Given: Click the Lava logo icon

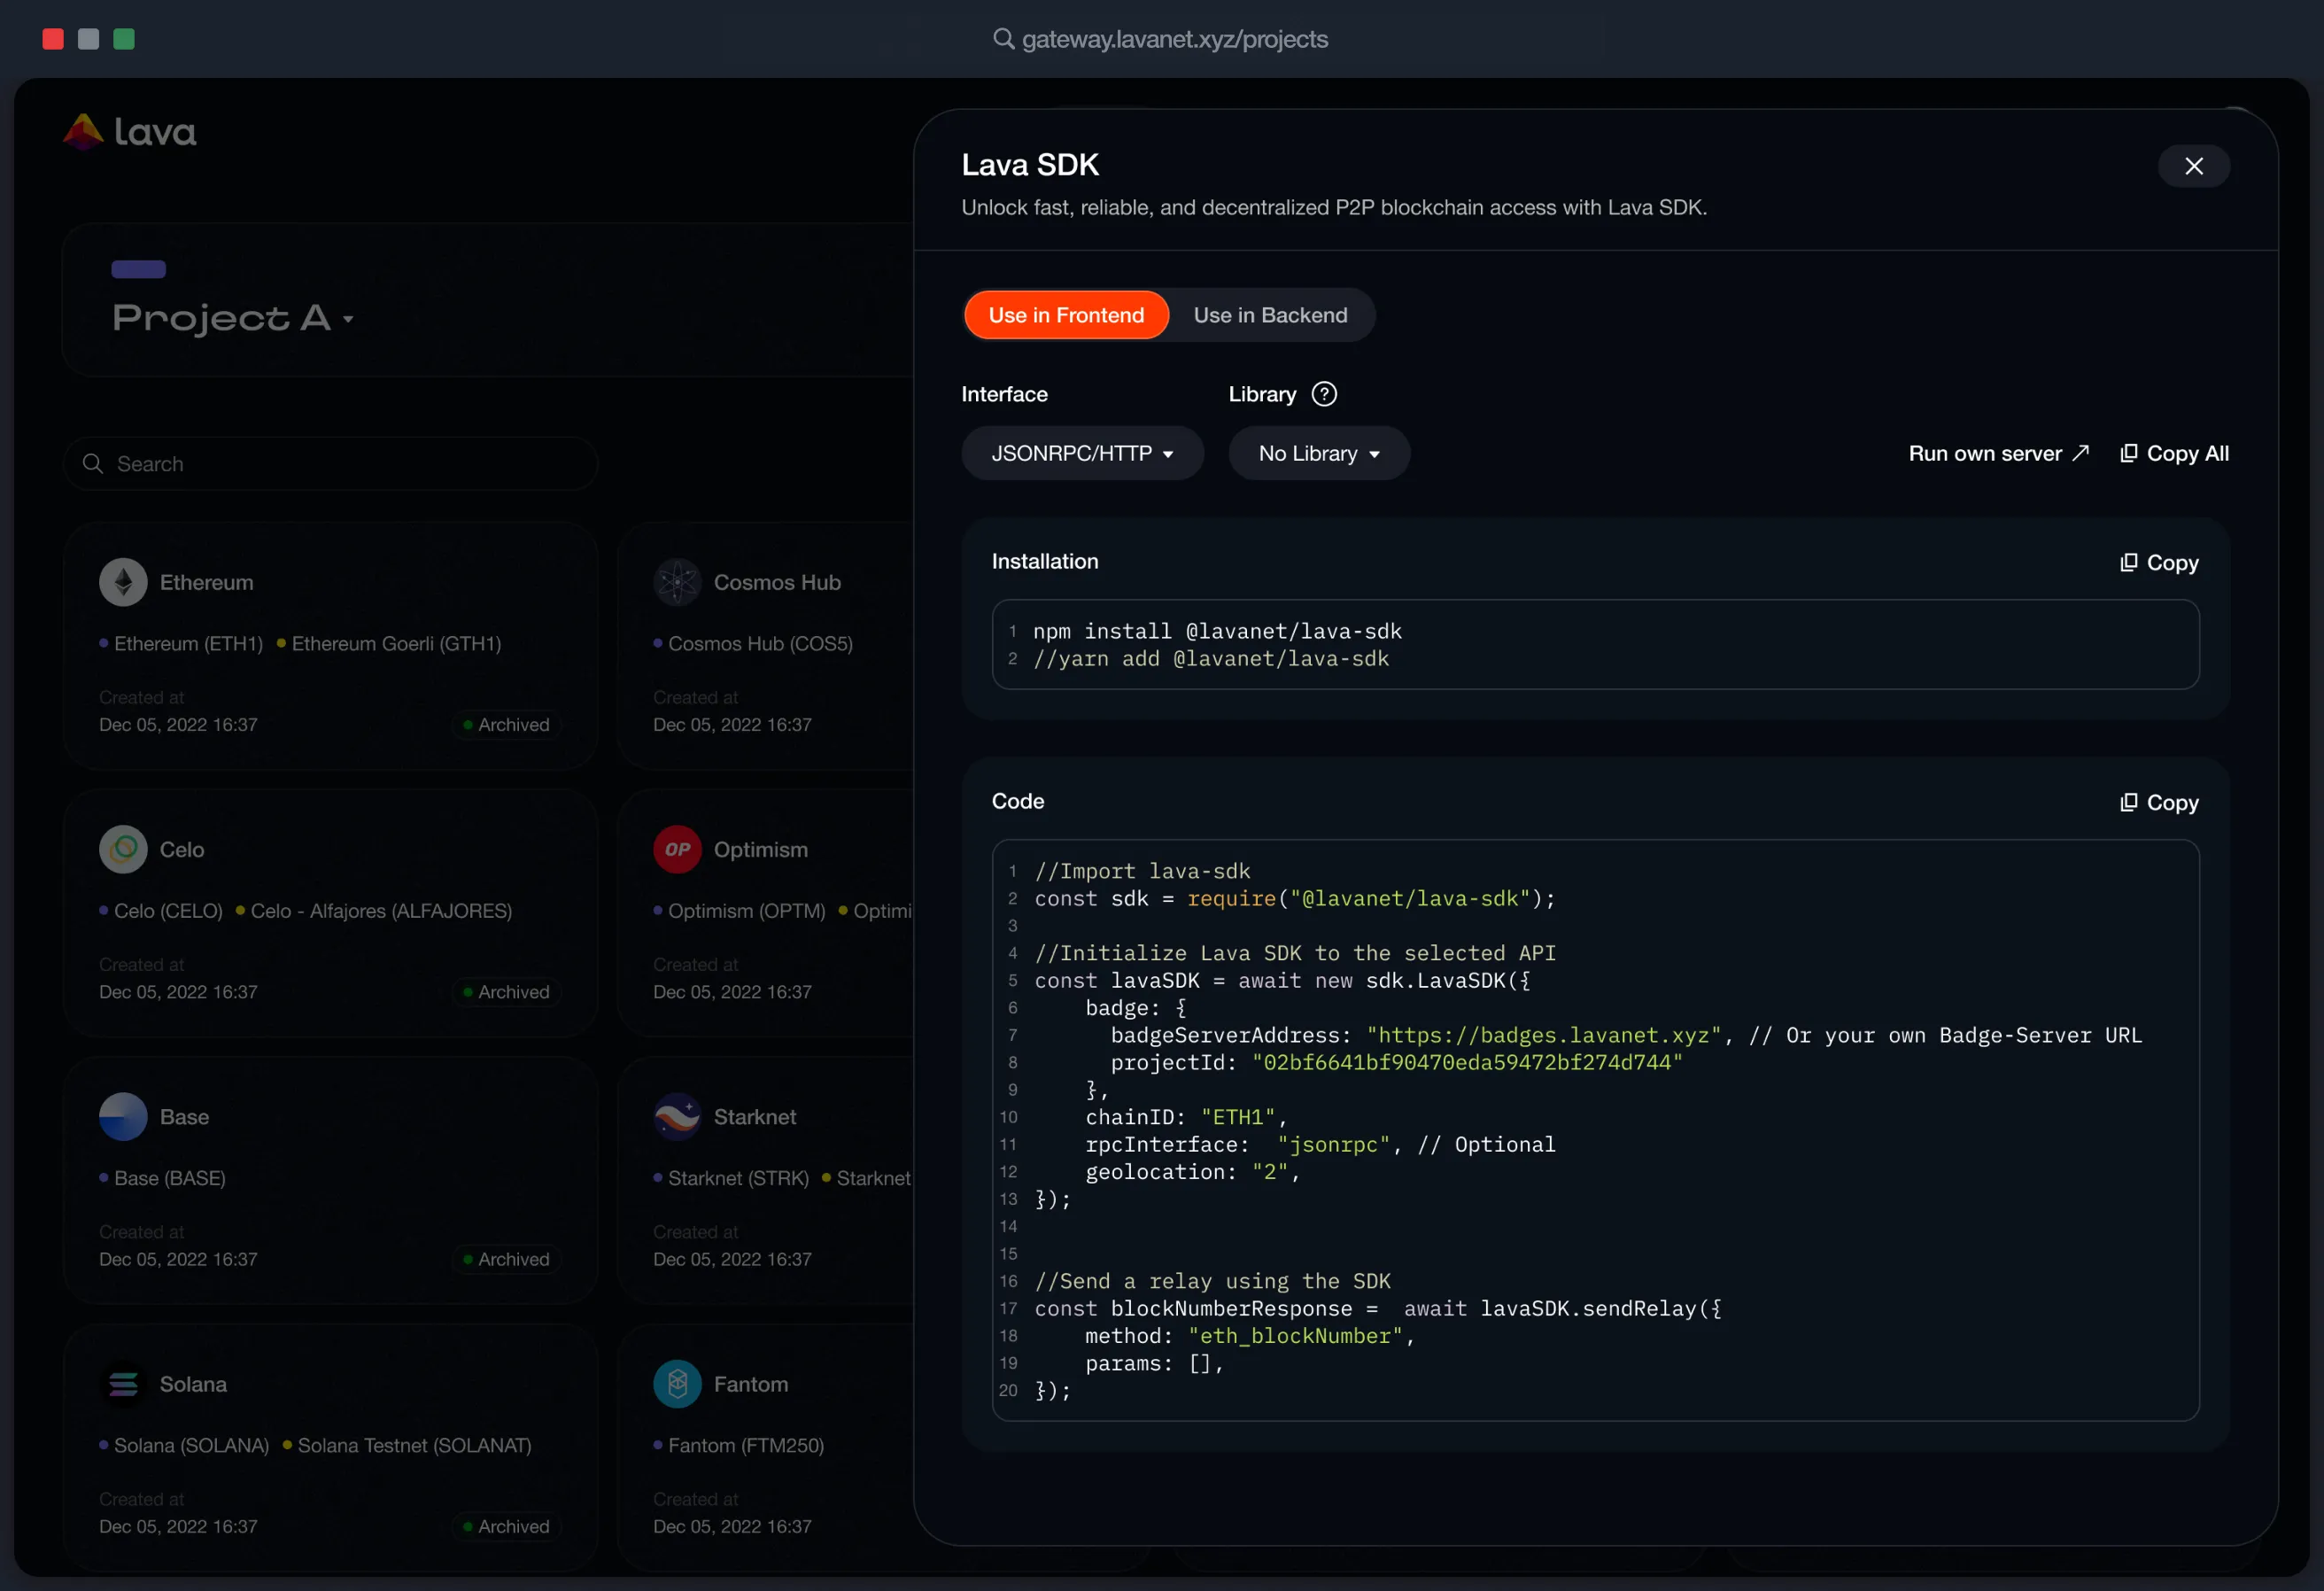Looking at the screenshot, I should pos(83,131).
